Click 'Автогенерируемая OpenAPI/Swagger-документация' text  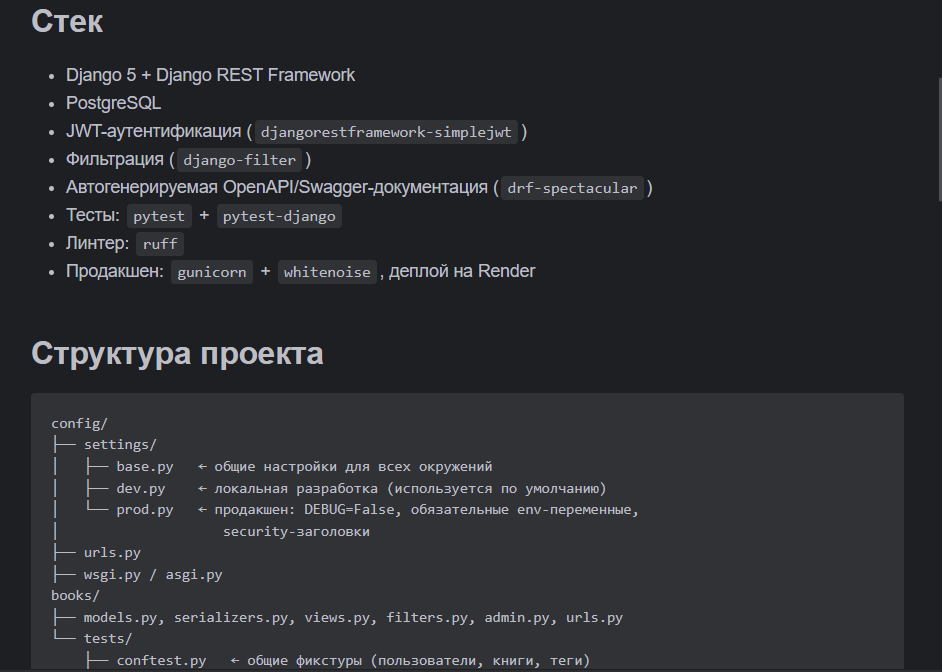coord(277,187)
